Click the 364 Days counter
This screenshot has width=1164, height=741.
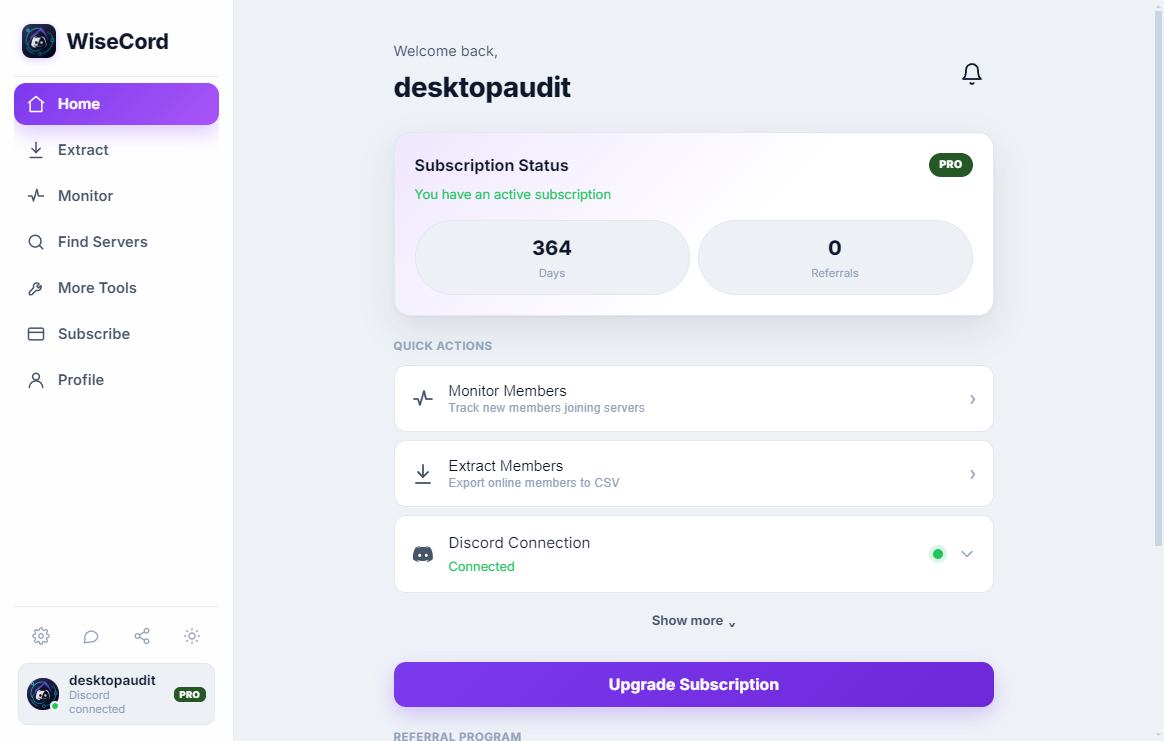(x=552, y=258)
